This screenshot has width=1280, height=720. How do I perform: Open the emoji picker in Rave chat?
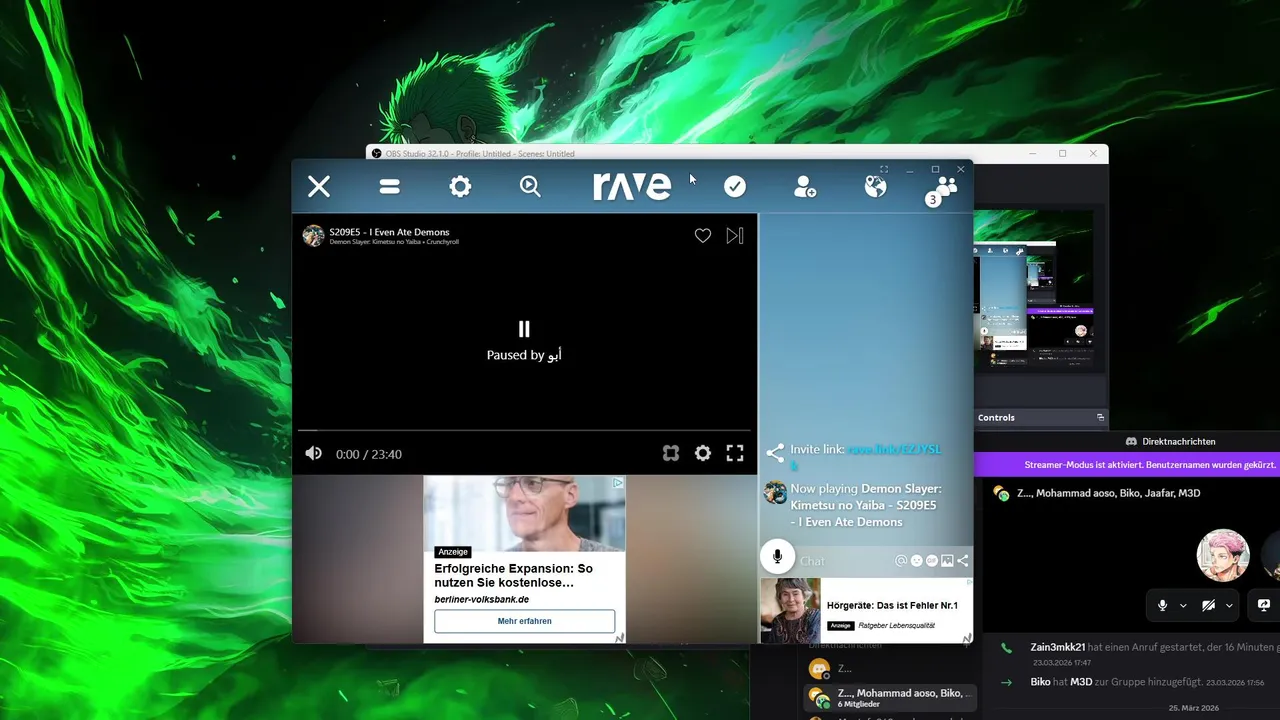pyautogui.click(x=916, y=561)
